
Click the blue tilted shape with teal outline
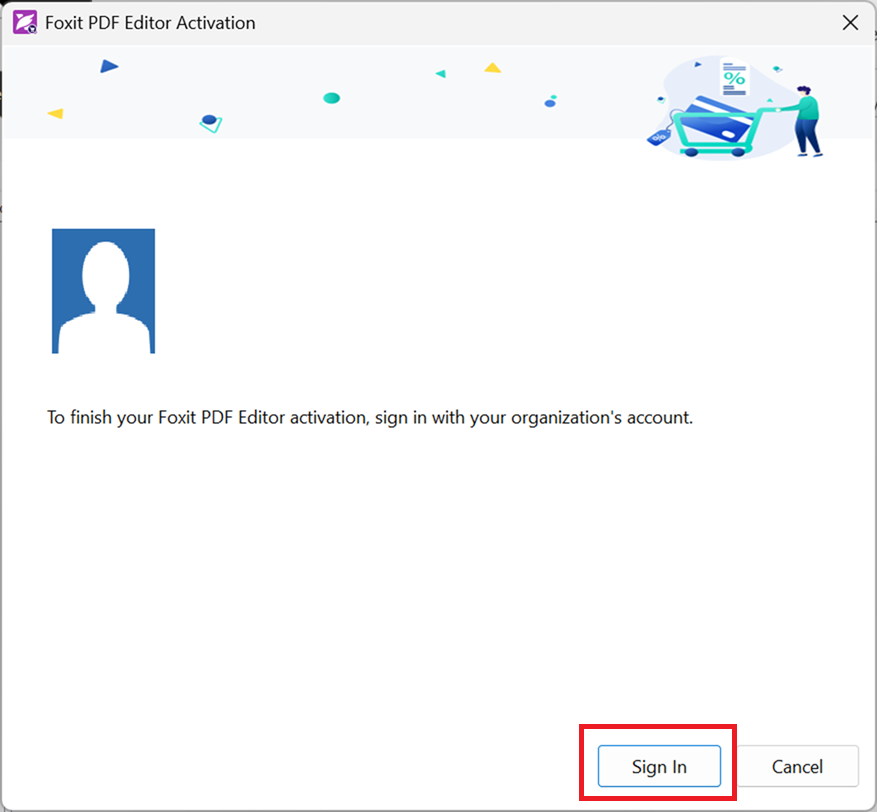[210, 123]
